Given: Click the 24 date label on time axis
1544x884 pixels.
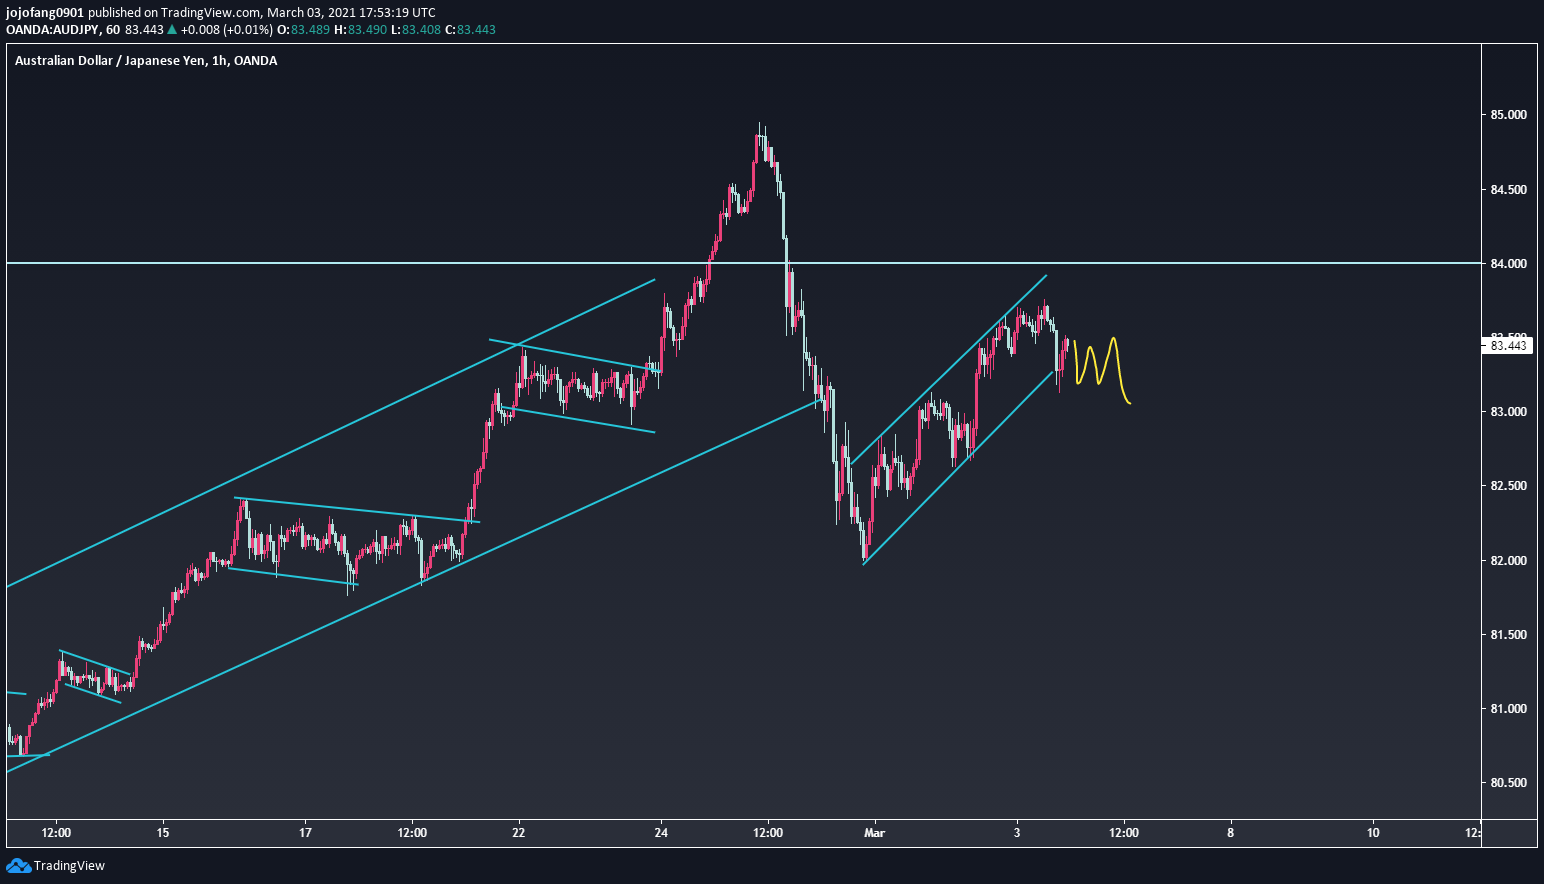Looking at the screenshot, I should pyautogui.click(x=661, y=833).
